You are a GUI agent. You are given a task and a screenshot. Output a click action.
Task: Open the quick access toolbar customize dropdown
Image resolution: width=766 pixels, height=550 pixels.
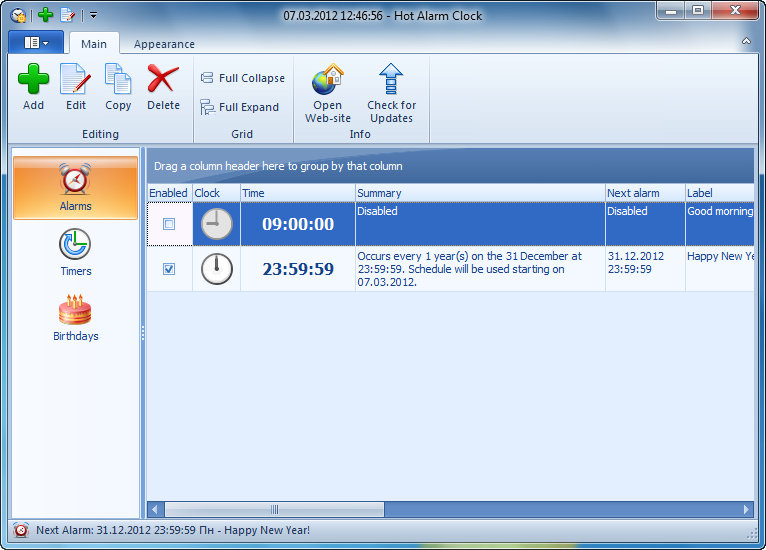(93, 15)
